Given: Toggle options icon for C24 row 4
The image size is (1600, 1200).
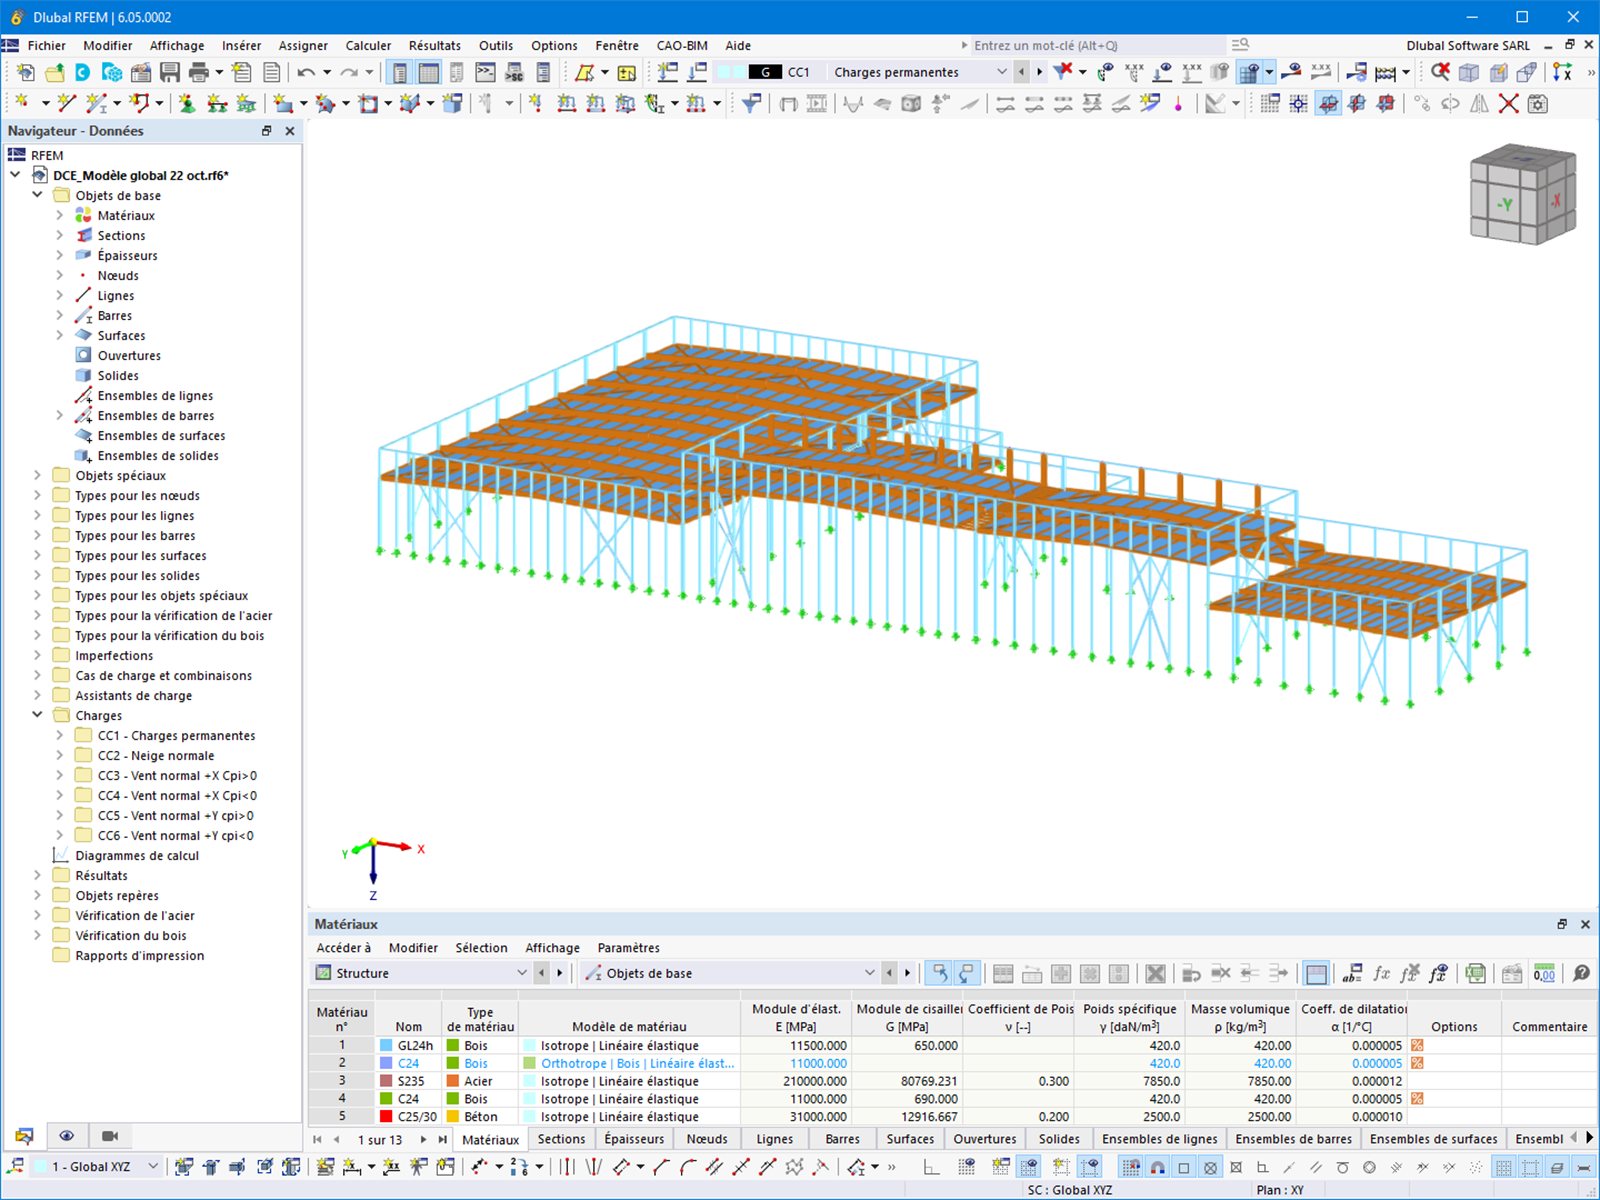Looking at the screenshot, I should [x=1417, y=1099].
